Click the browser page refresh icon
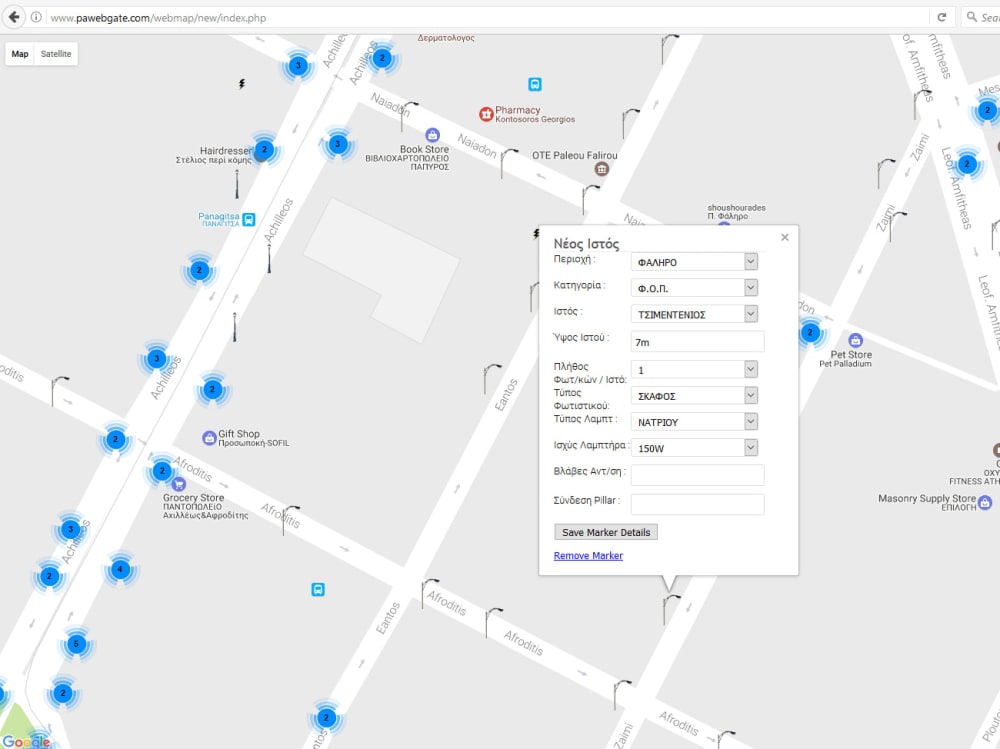Screen dimensions: 1000x749 [x=941, y=17]
